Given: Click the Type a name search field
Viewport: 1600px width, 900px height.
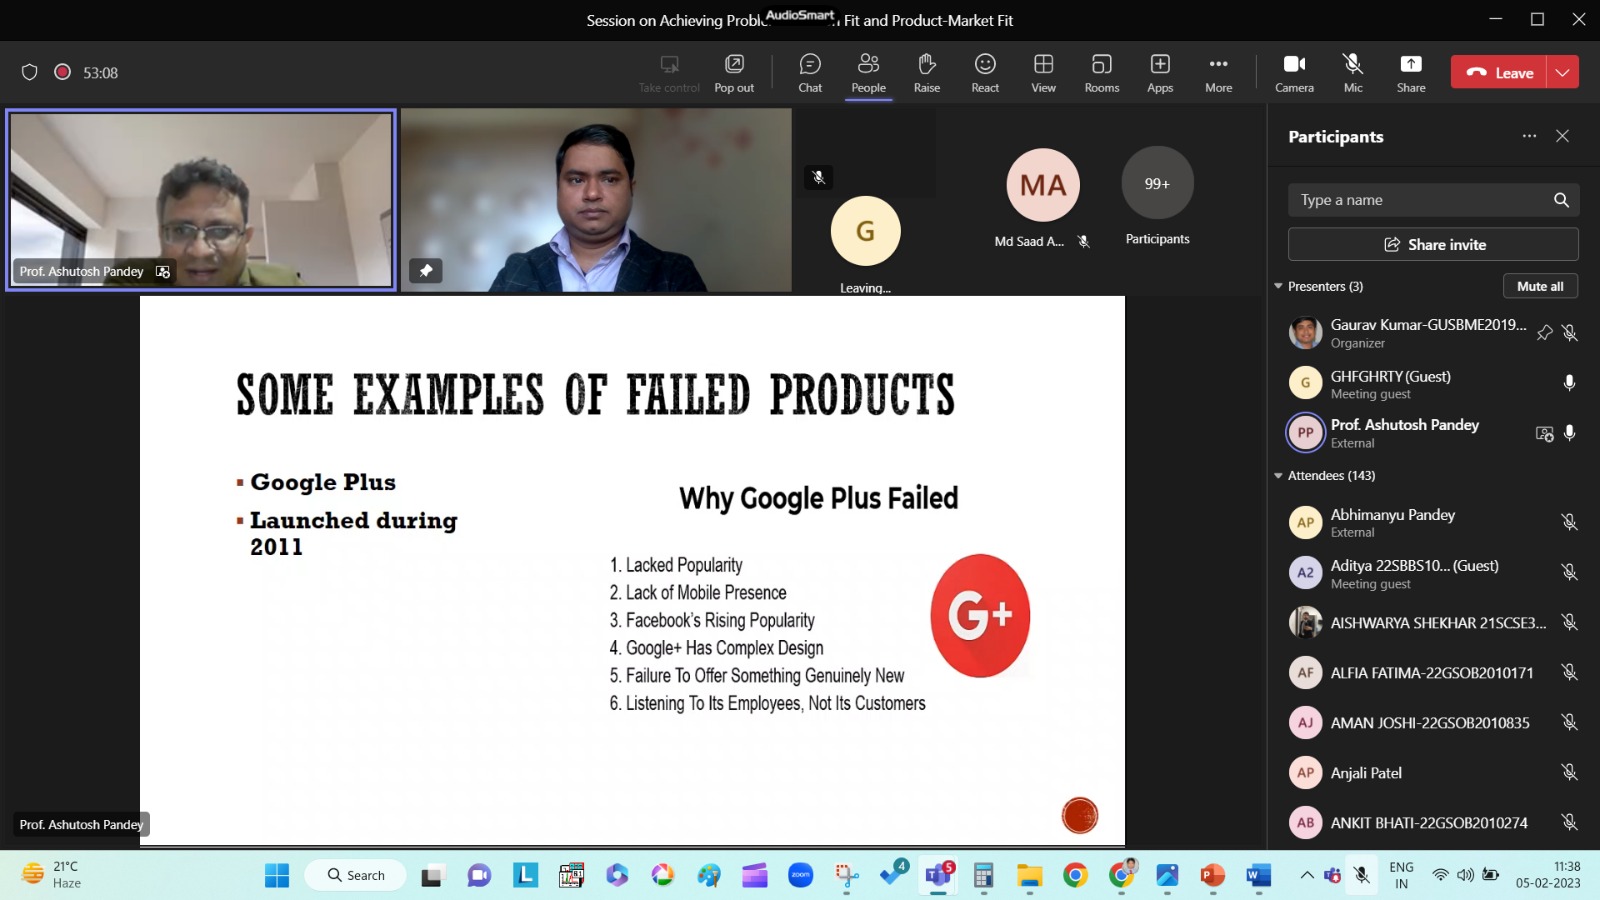Looking at the screenshot, I should click(1420, 200).
